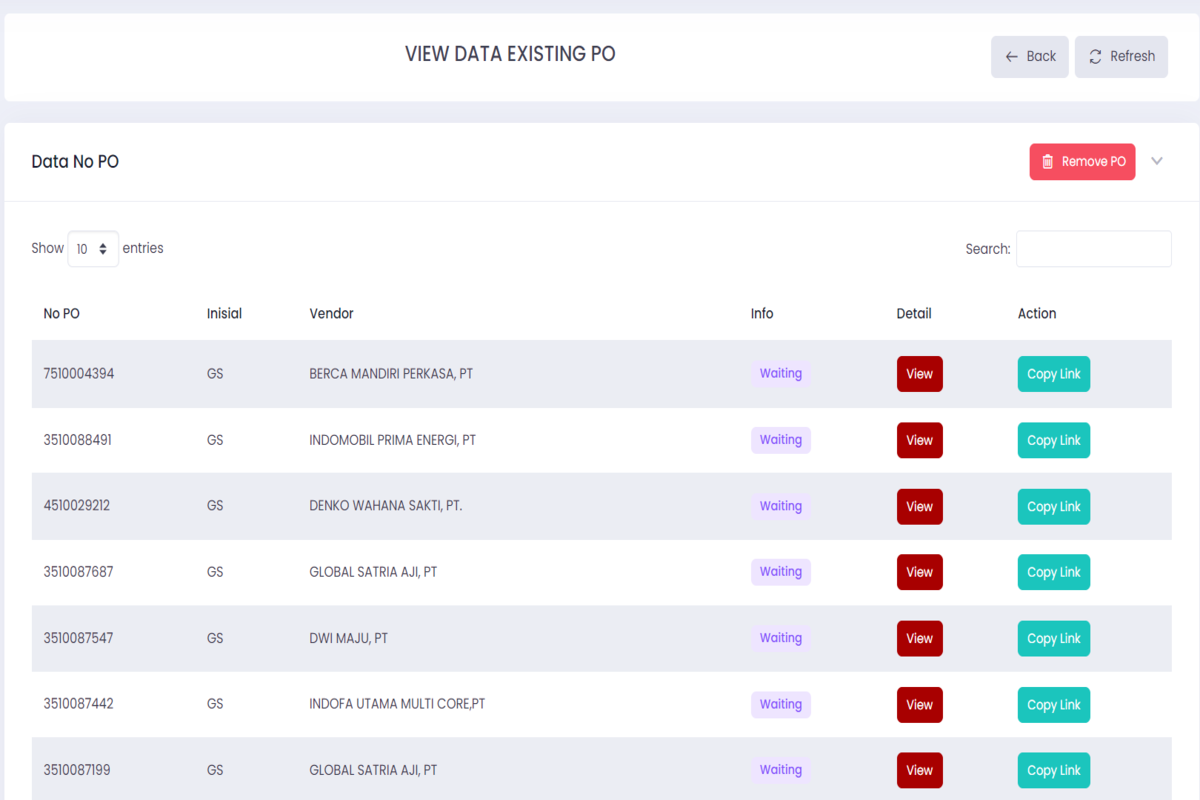Image resolution: width=1200 pixels, height=800 pixels.
Task: Collapse the Data No PO panel chevron
Action: [1157, 161]
